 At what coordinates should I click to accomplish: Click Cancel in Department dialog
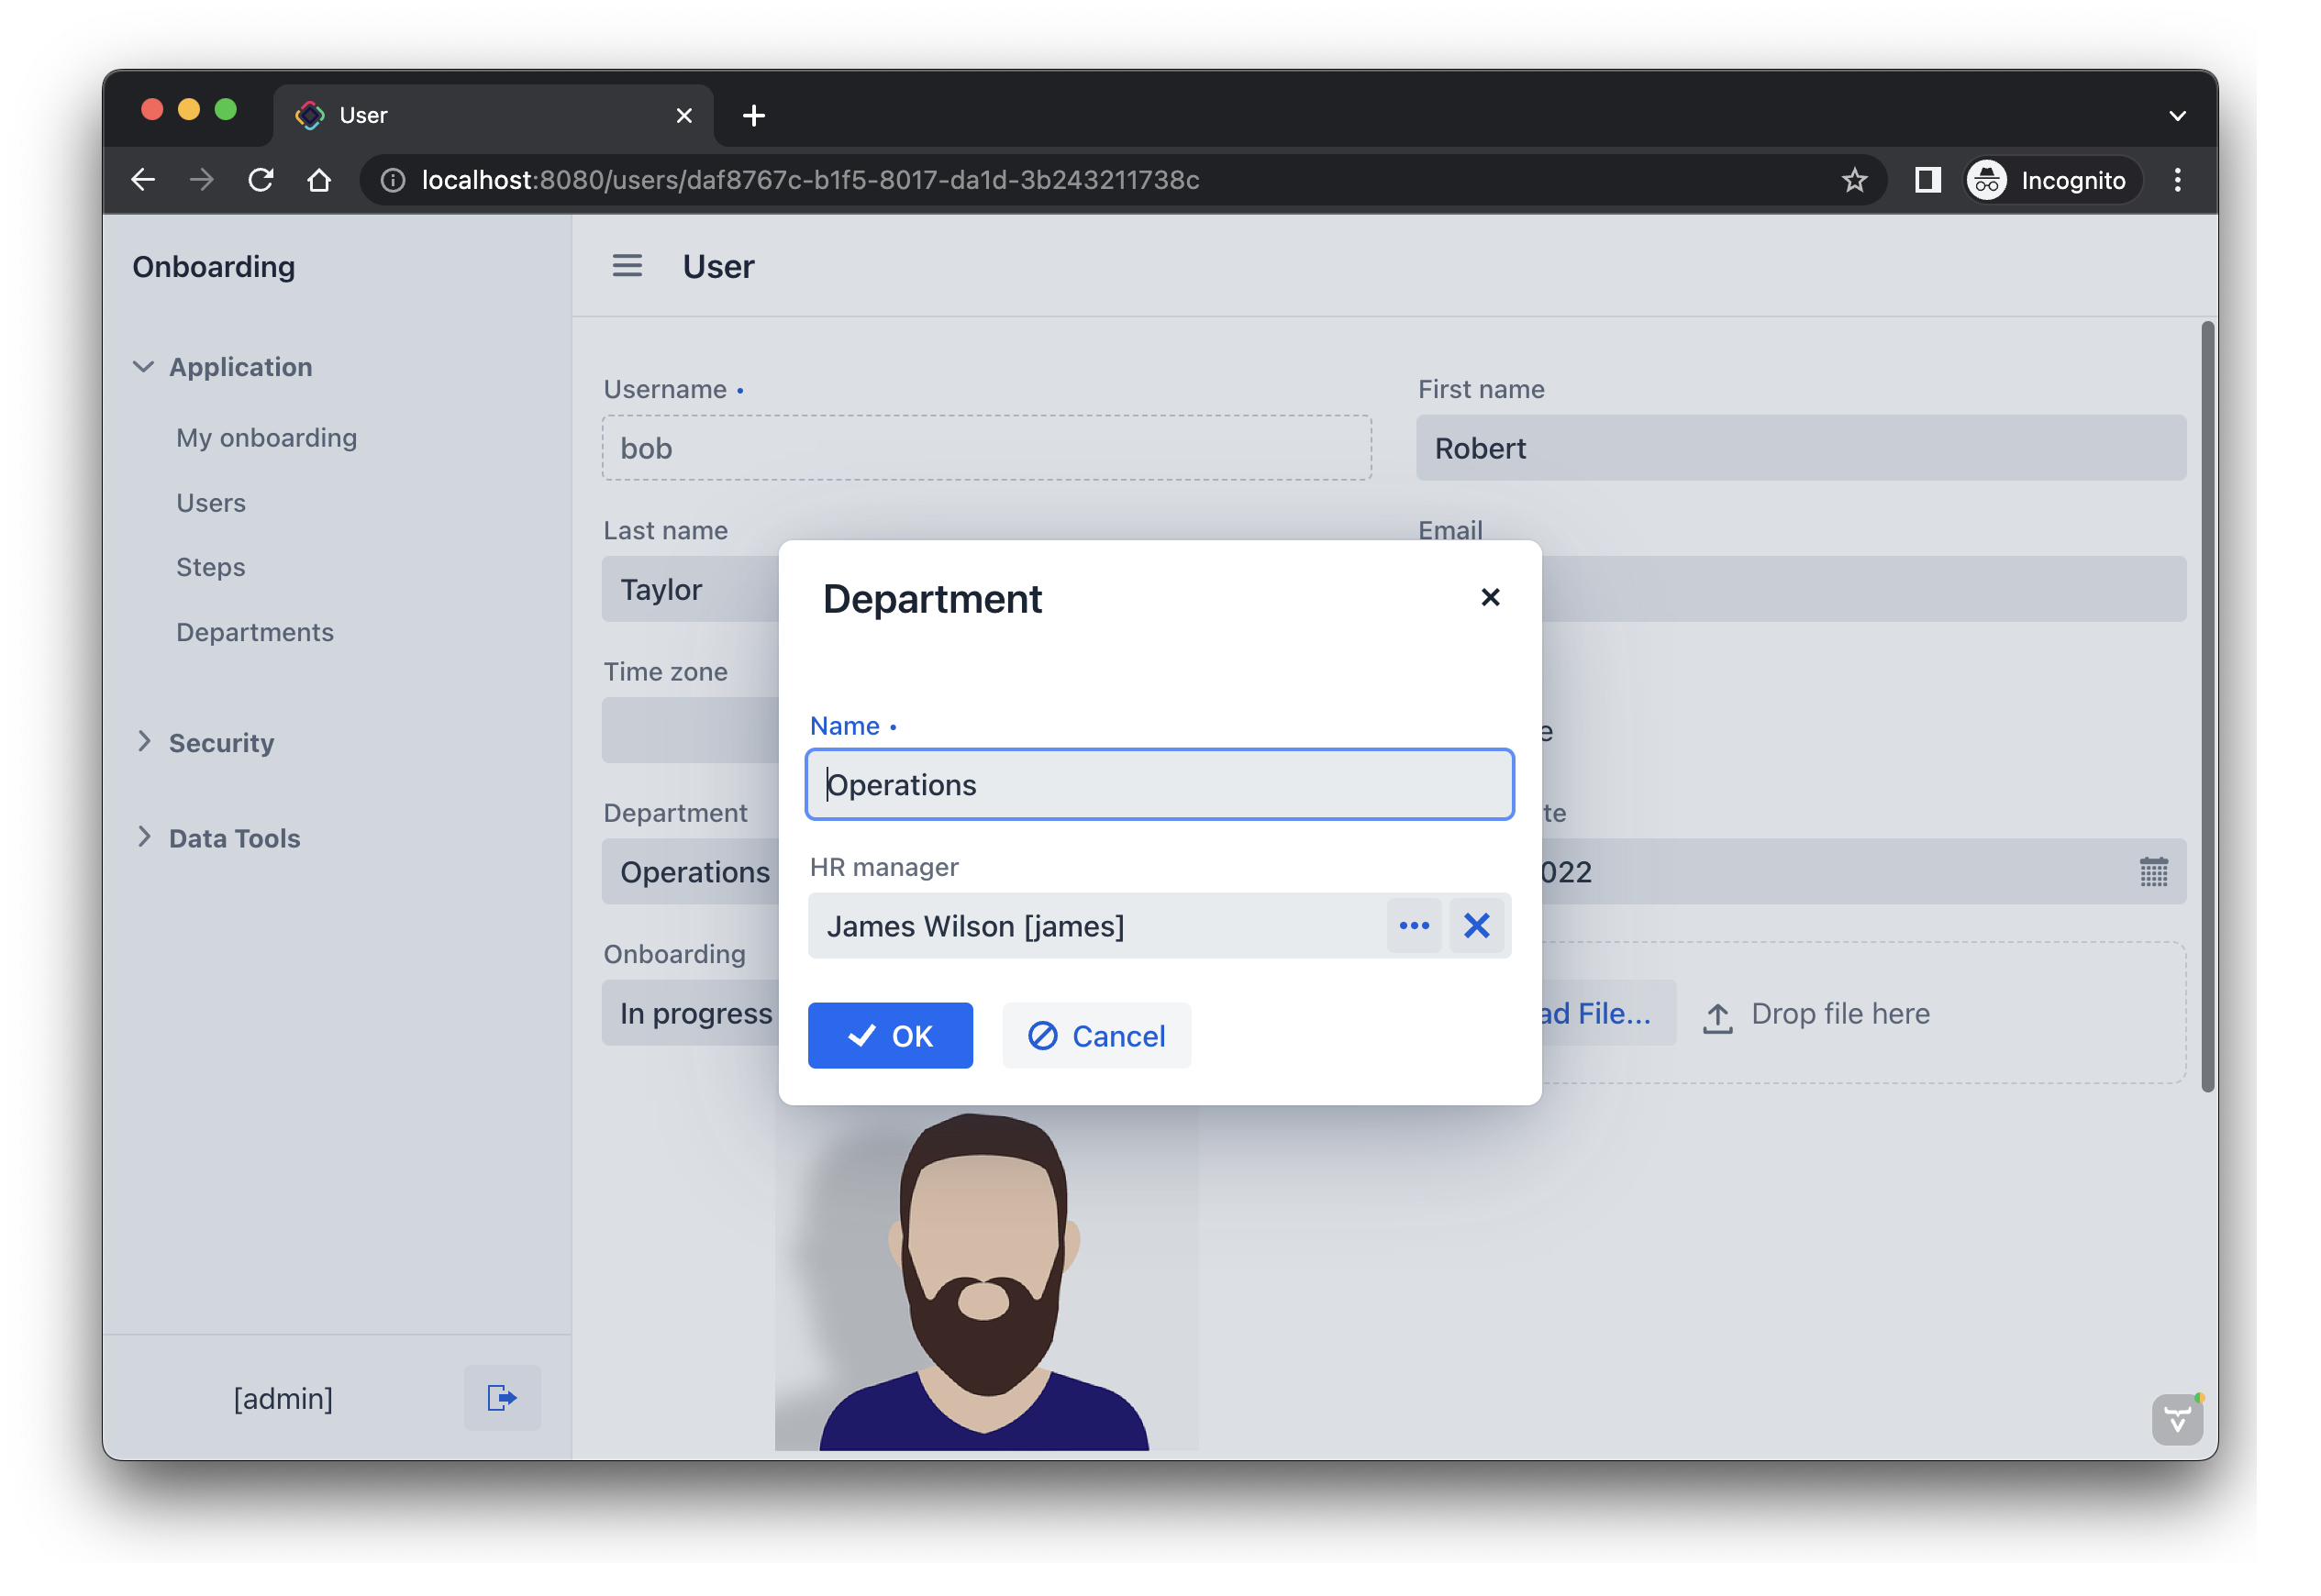click(x=1096, y=1036)
